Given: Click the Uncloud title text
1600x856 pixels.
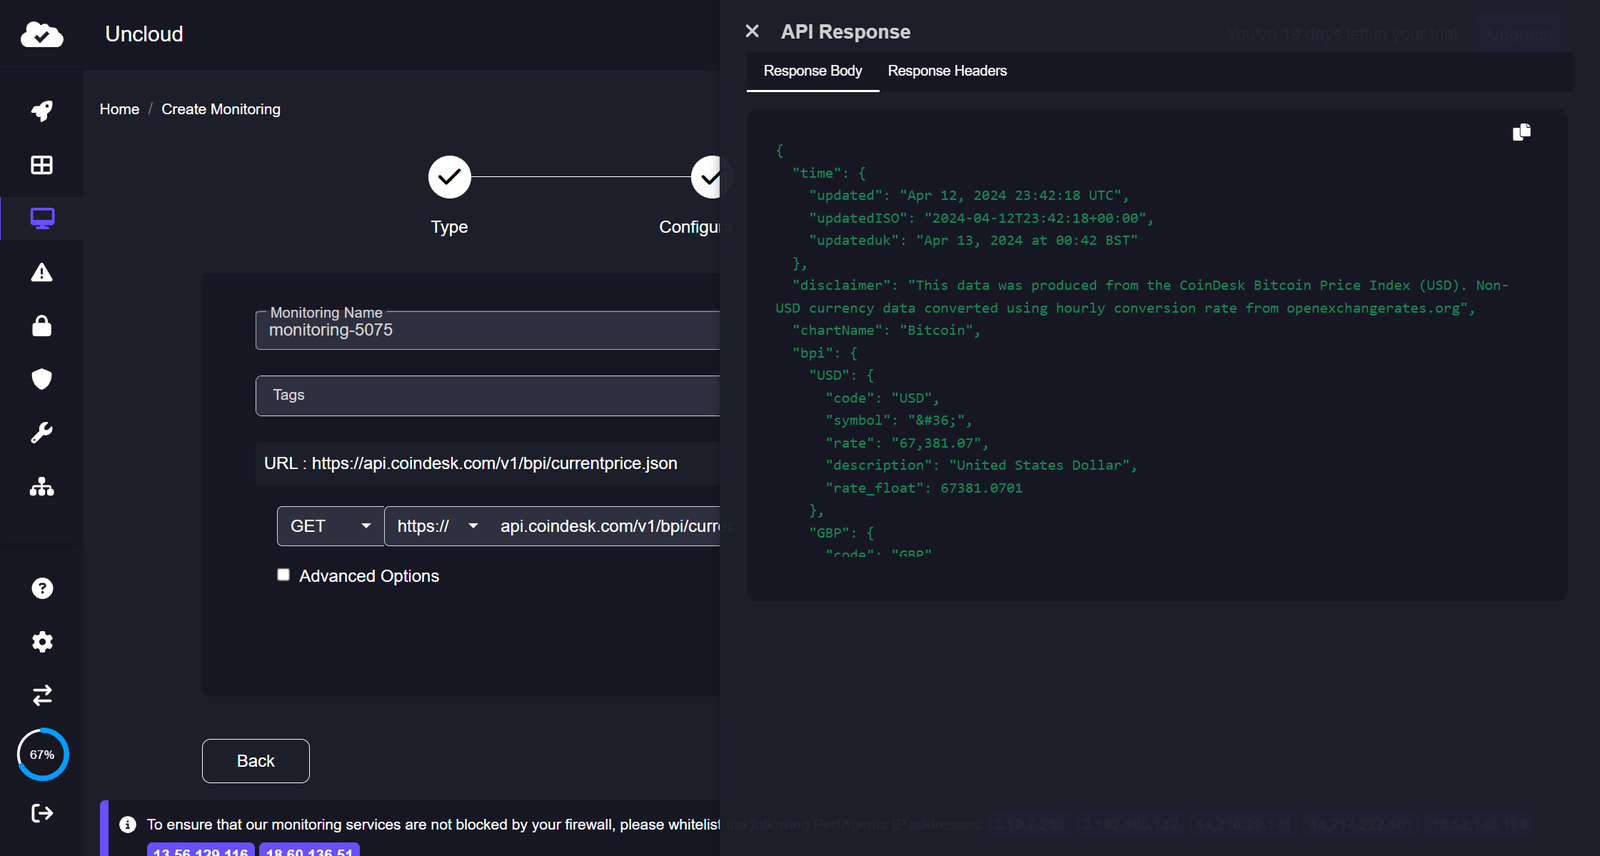Looking at the screenshot, I should (x=144, y=34).
